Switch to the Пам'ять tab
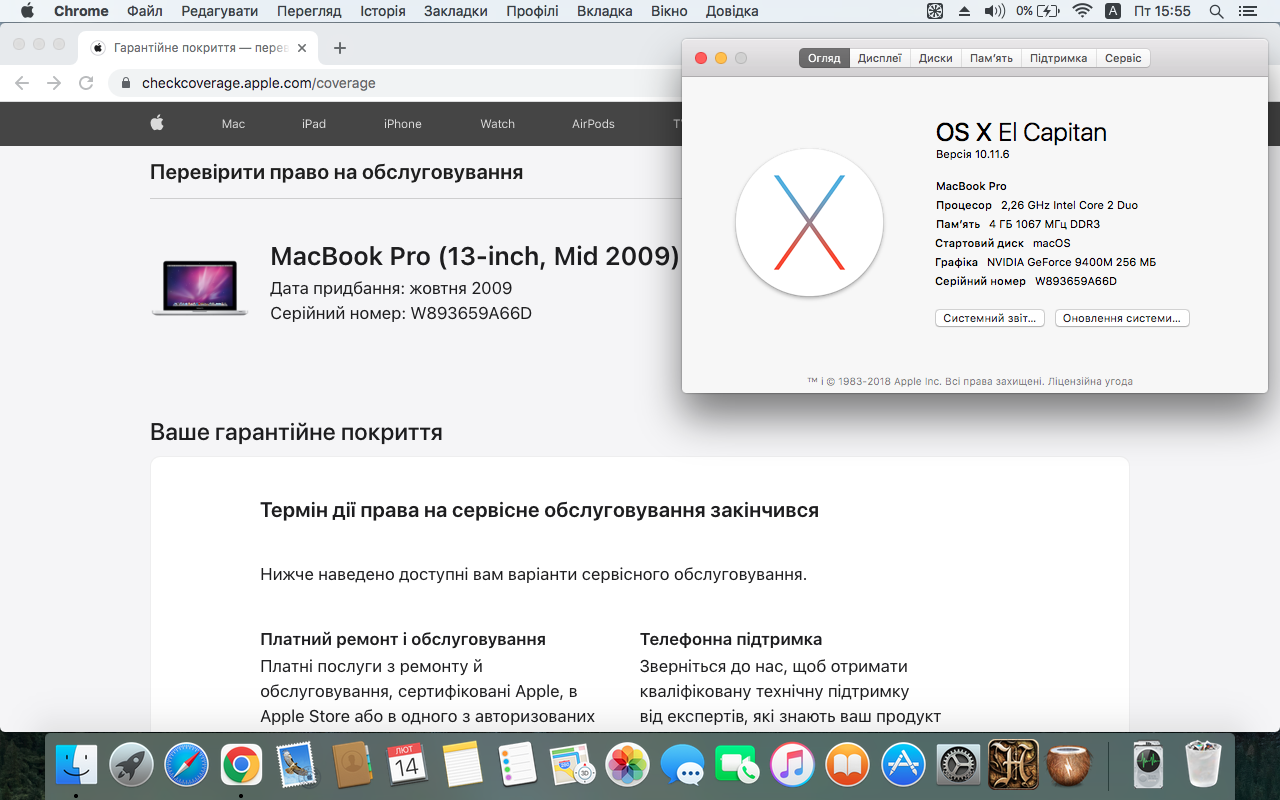The image size is (1280, 800). coord(991,58)
